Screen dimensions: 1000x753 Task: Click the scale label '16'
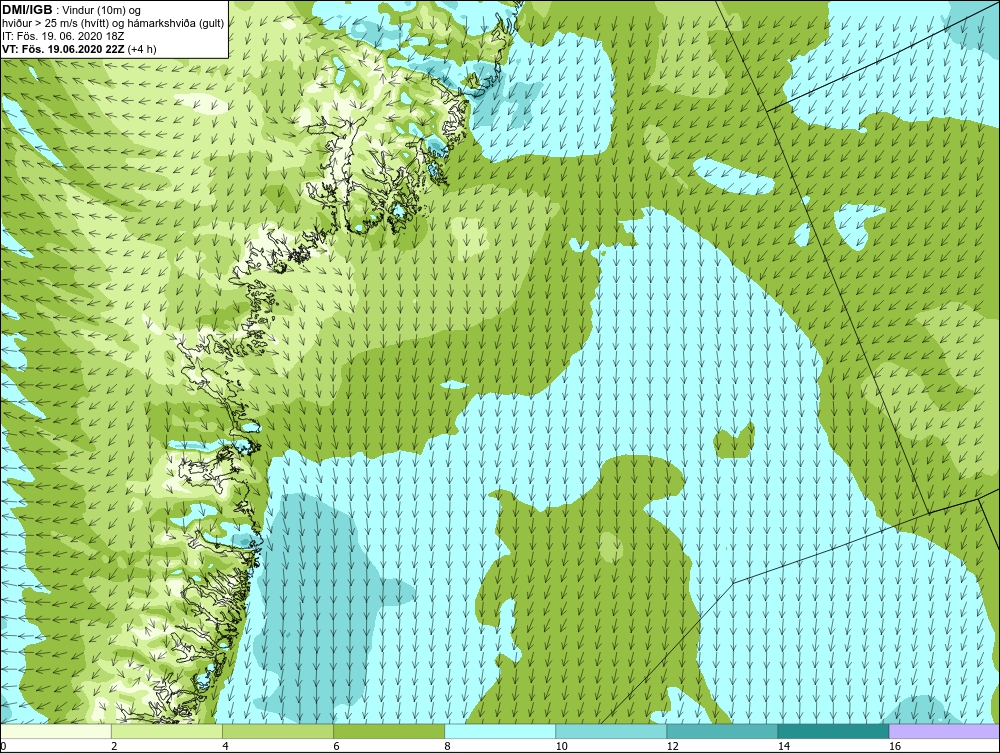(x=895, y=746)
